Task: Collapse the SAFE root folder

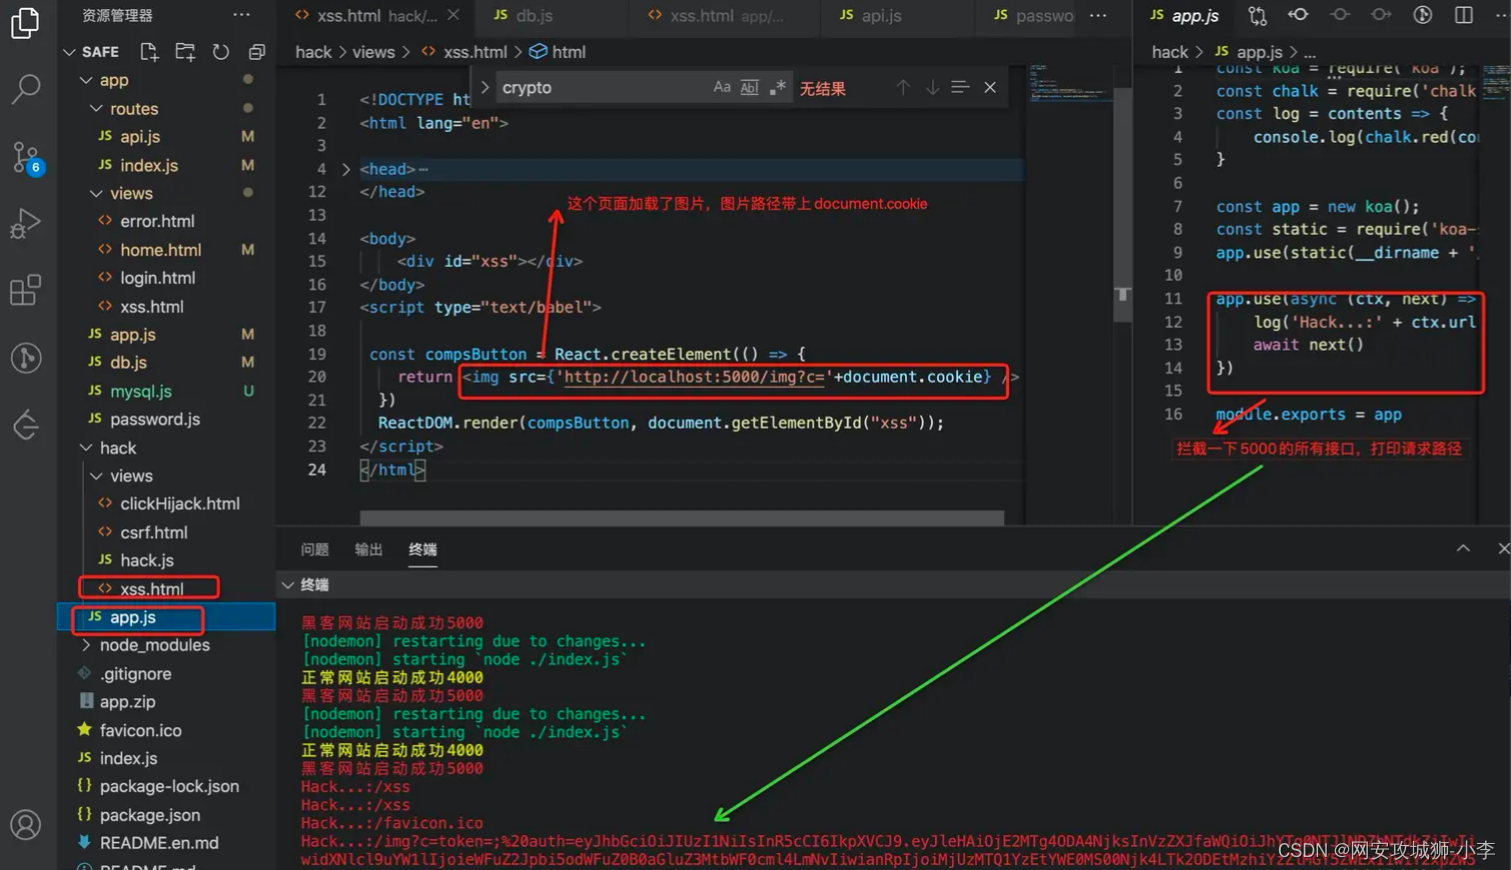Action: click(69, 52)
